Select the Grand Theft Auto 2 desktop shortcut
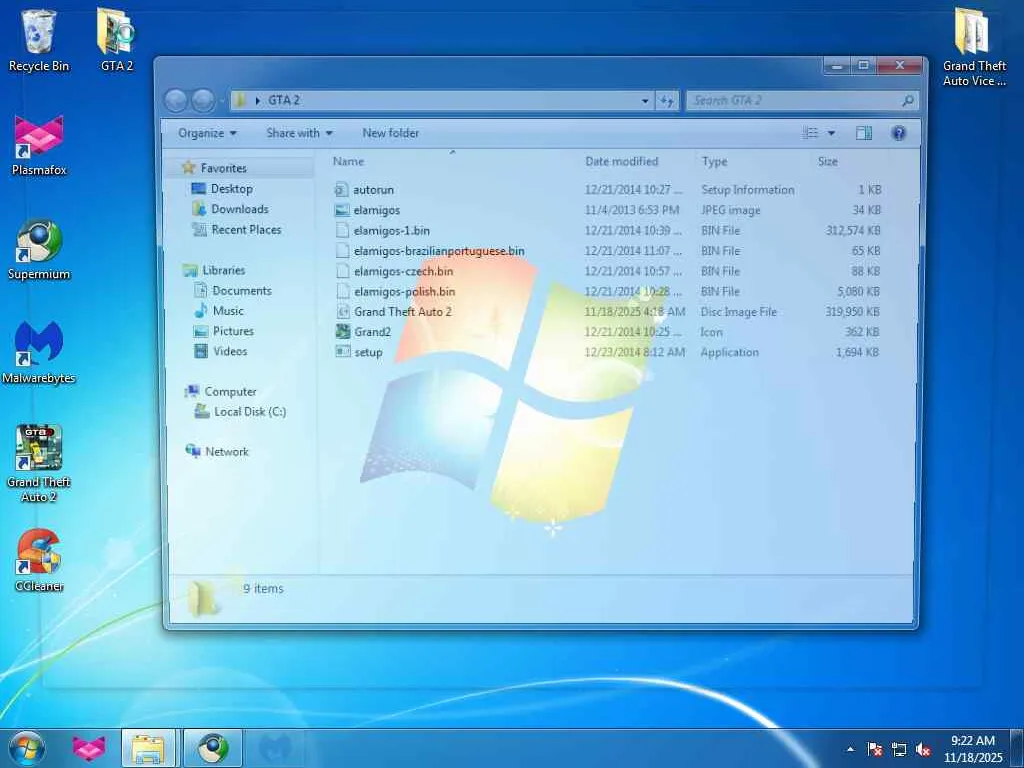The height and width of the screenshot is (768, 1024). pos(39,464)
